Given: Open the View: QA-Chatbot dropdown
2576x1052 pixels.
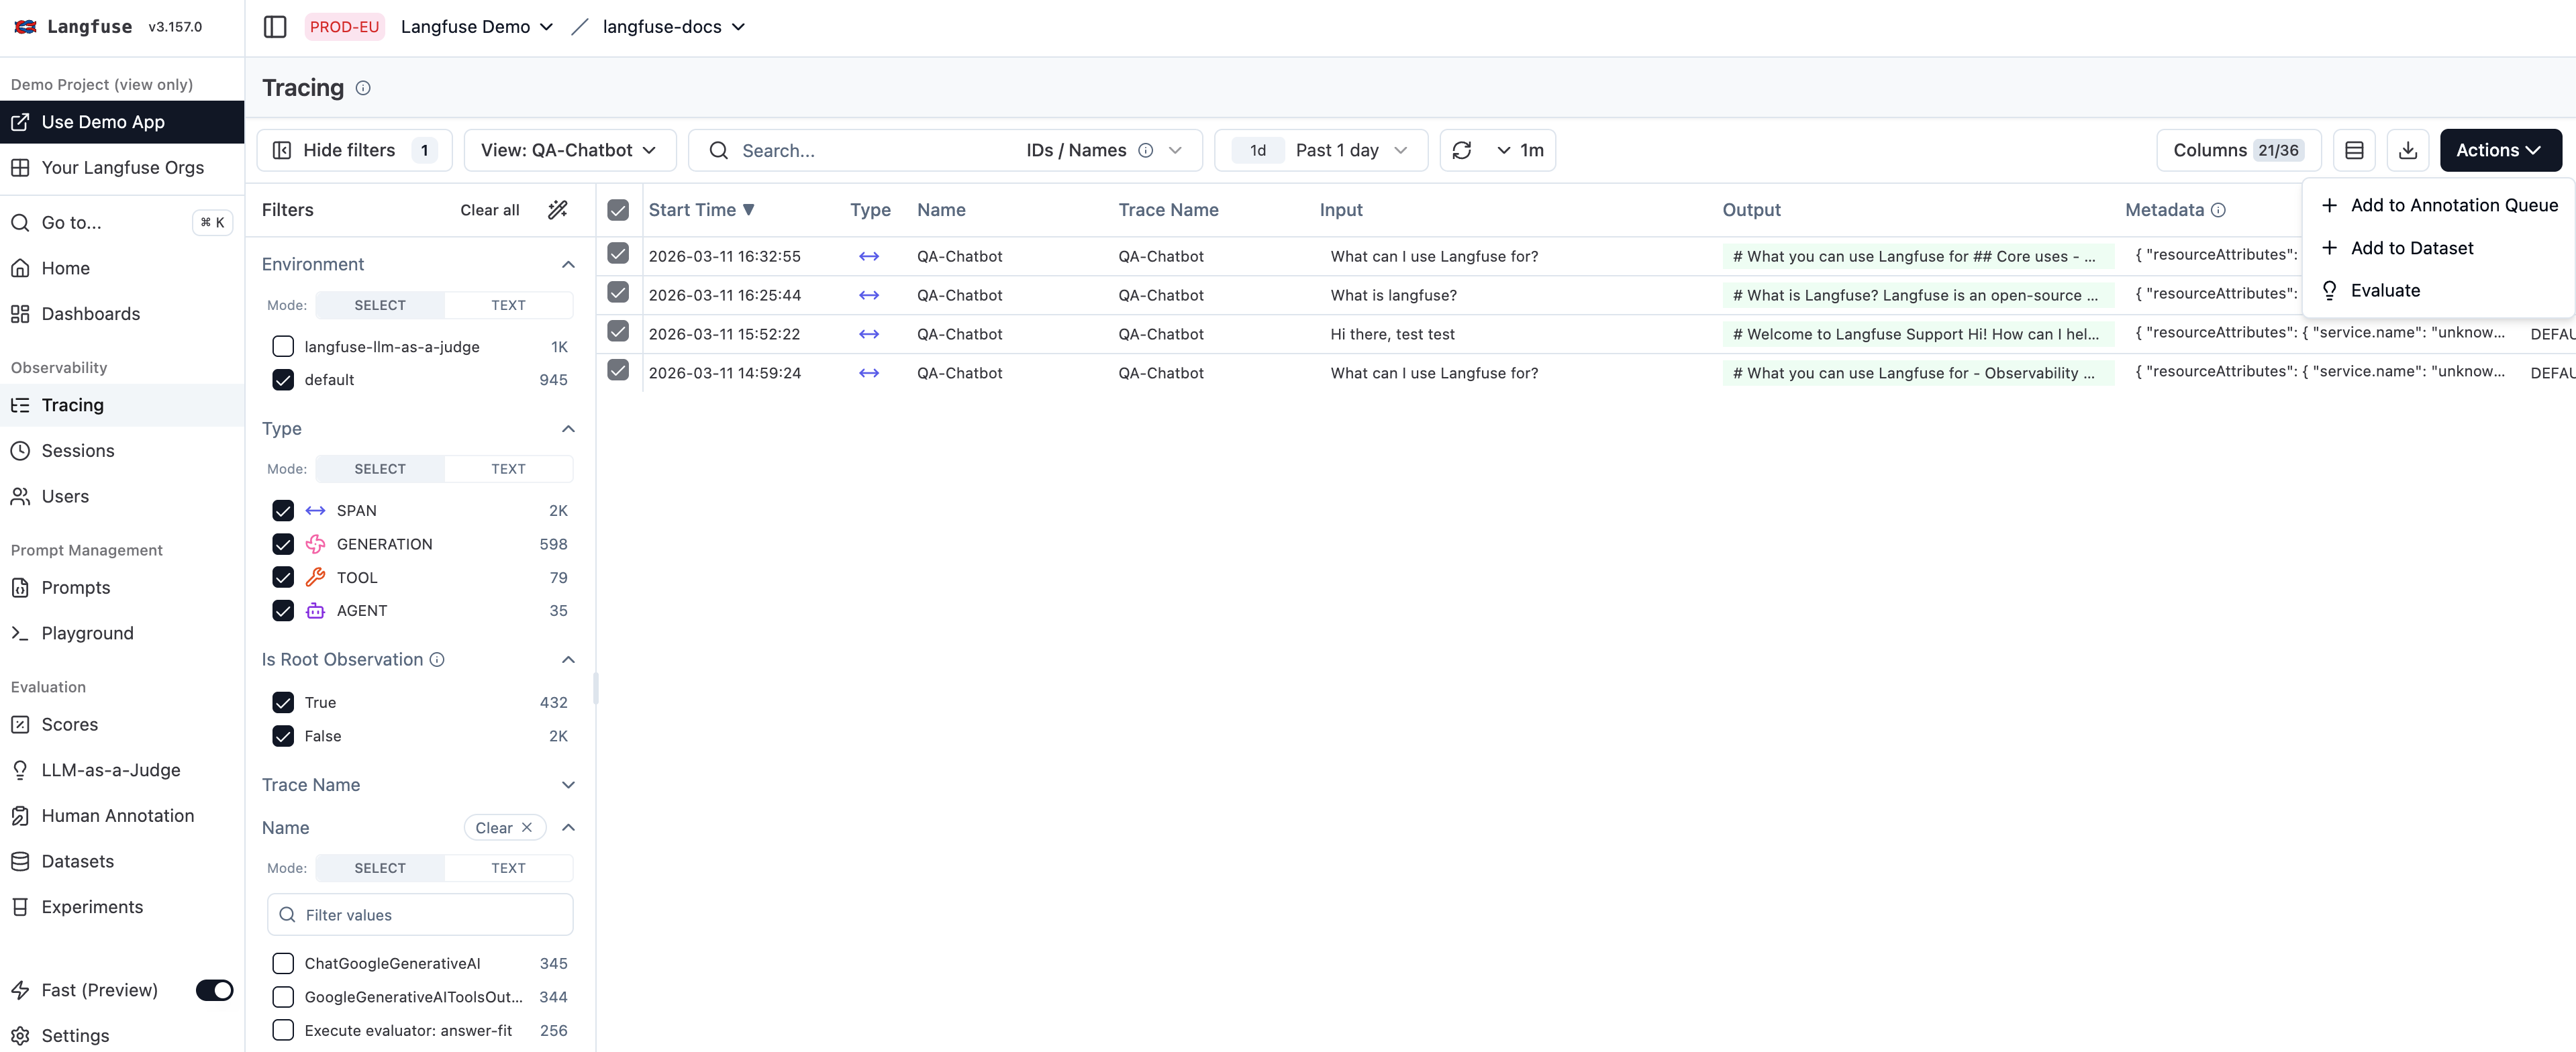Looking at the screenshot, I should 570,150.
